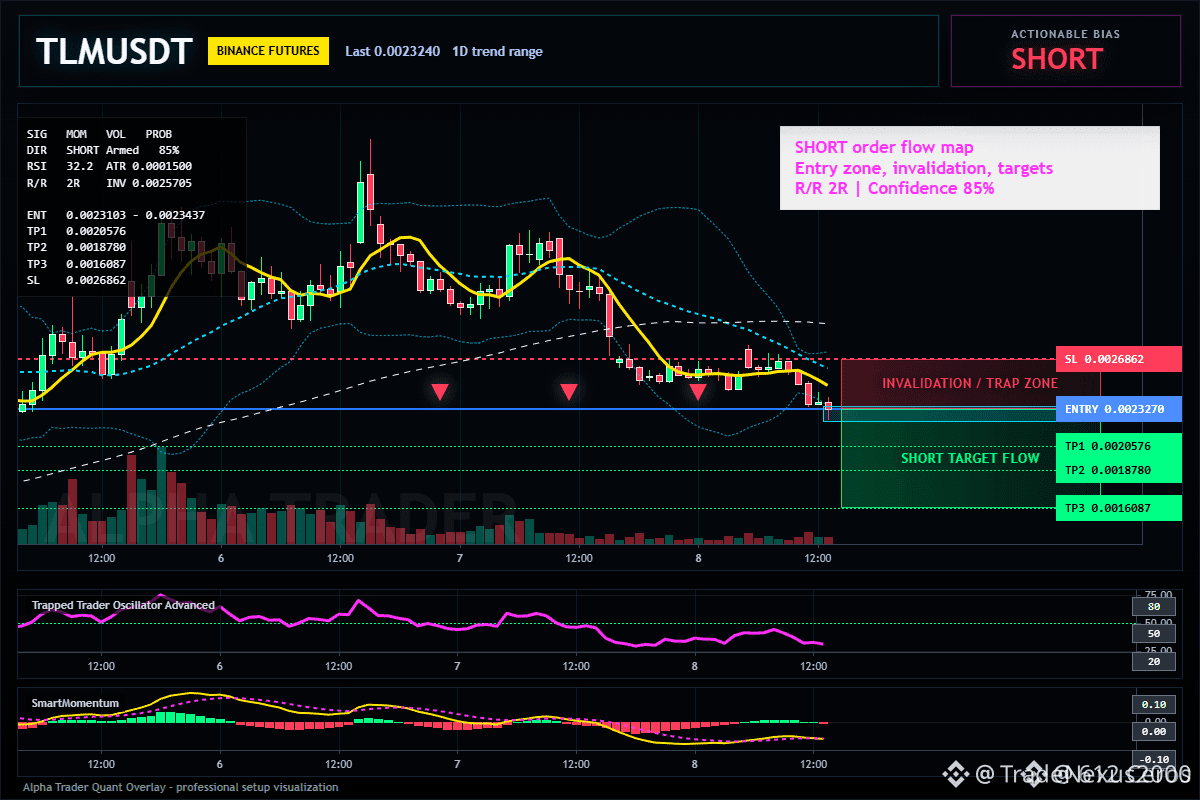Click the main chart day 7 axis label
1200x800 pixels.
point(459,558)
